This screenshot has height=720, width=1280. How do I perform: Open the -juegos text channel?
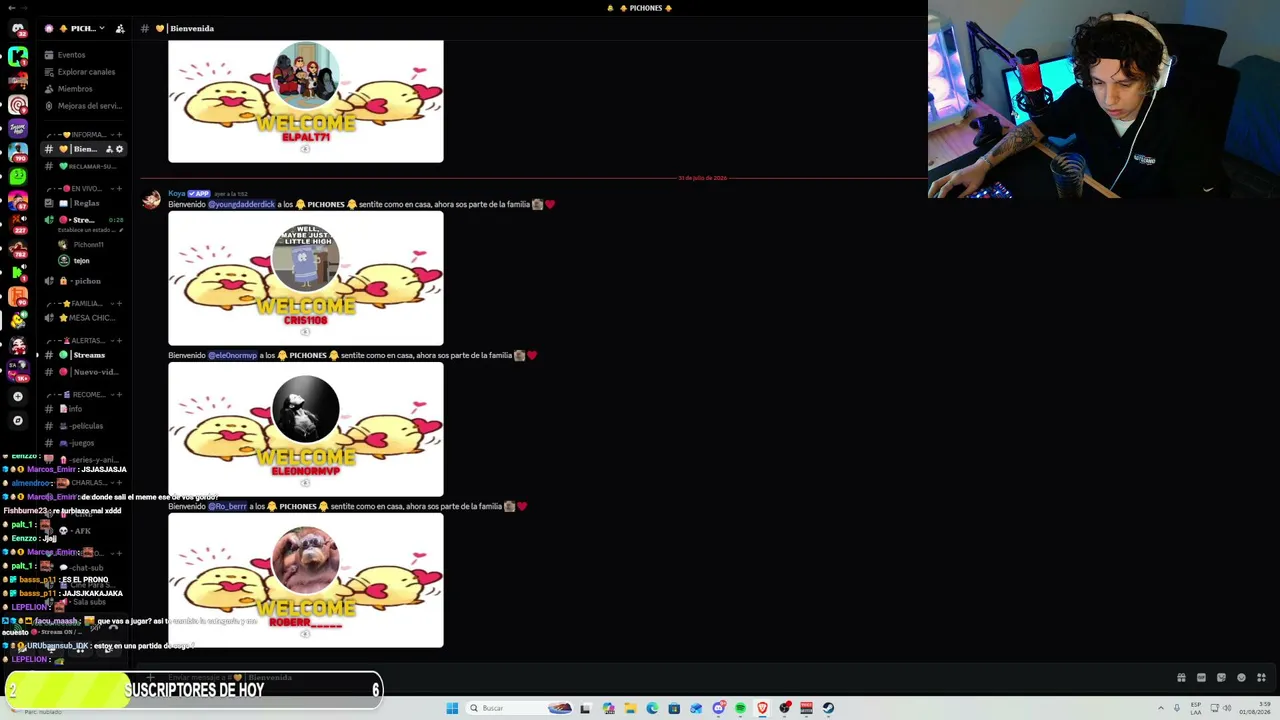tap(84, 443)
